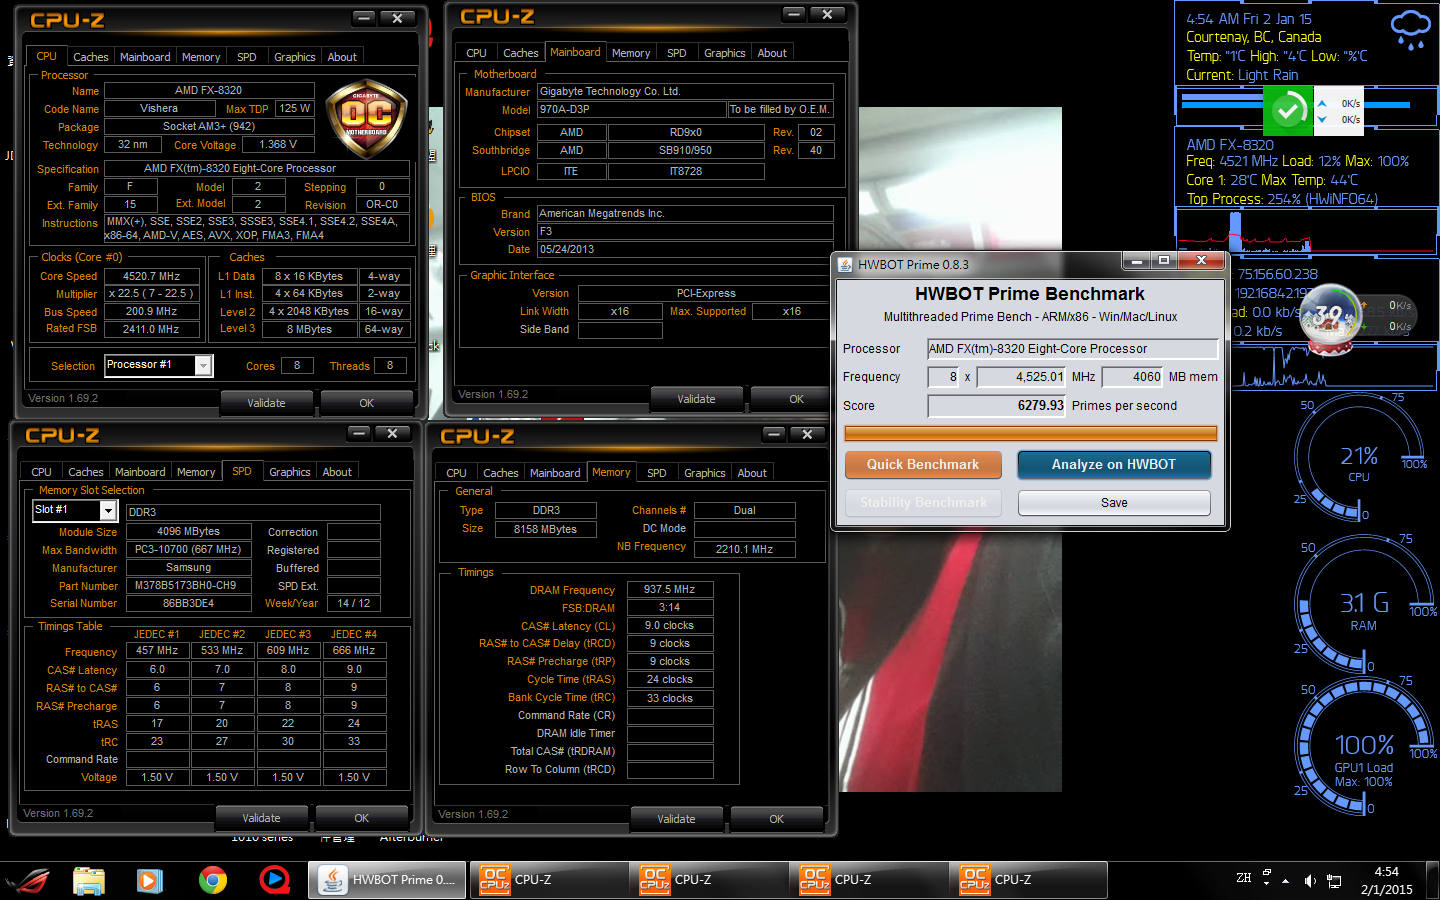Open the volume speaker tray icon

1310,880
